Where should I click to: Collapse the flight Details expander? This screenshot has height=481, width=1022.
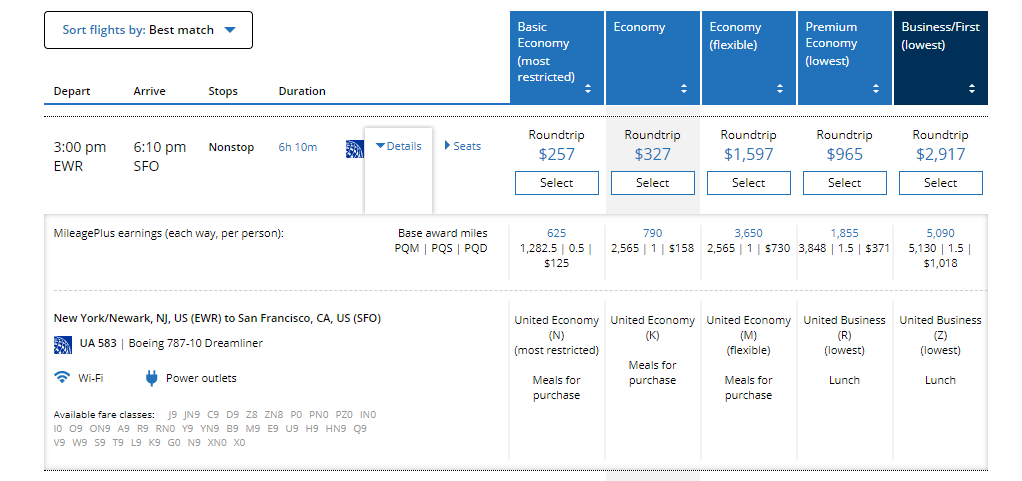pos(398,146)
